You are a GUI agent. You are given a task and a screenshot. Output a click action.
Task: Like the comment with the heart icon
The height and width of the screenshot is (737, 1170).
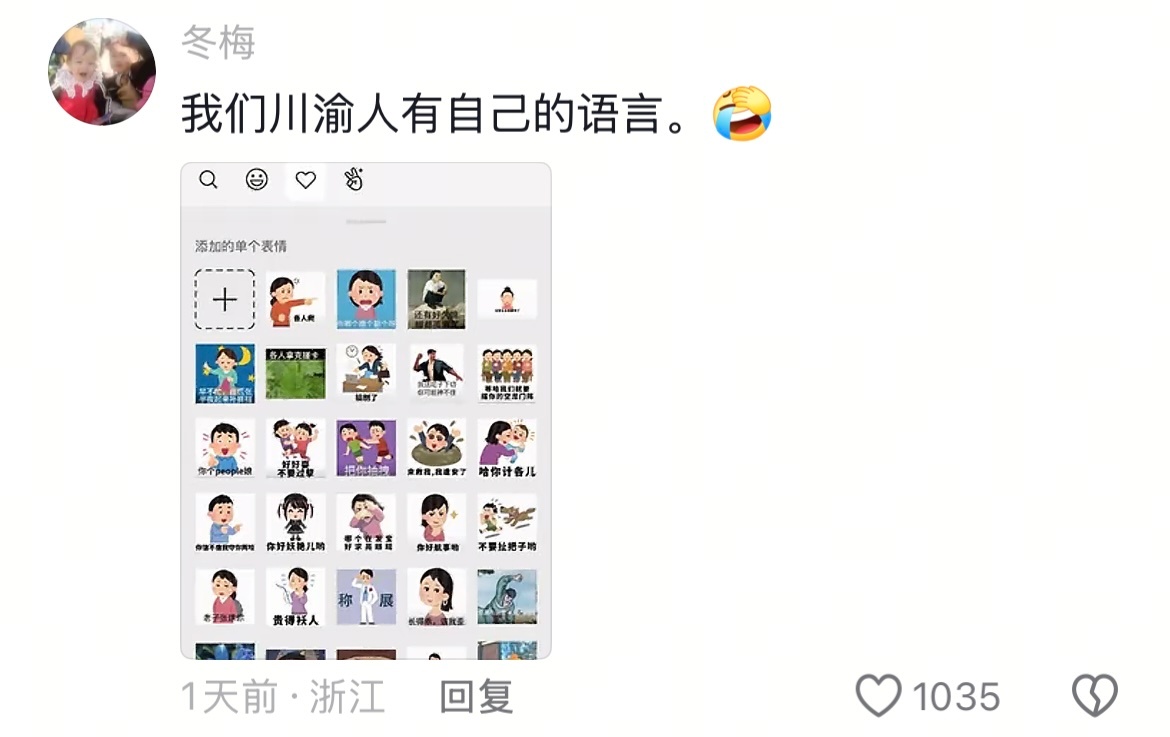tap(878, 695)
